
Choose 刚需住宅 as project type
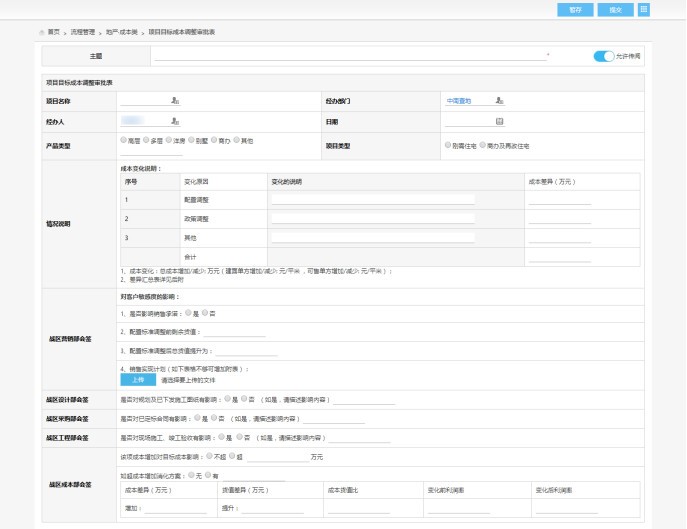pyautogui.click(x=447, y=144)
